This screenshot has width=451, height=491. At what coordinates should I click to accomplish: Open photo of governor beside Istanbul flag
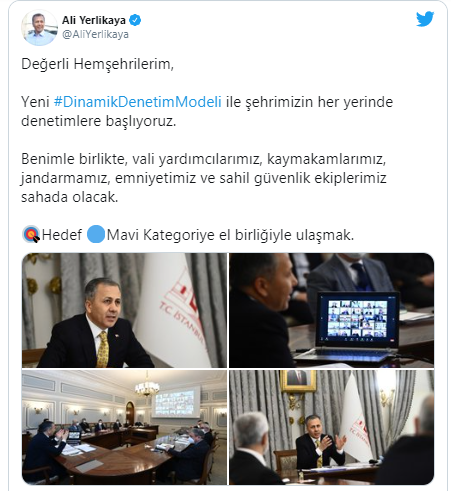click(x=124, y=310)
